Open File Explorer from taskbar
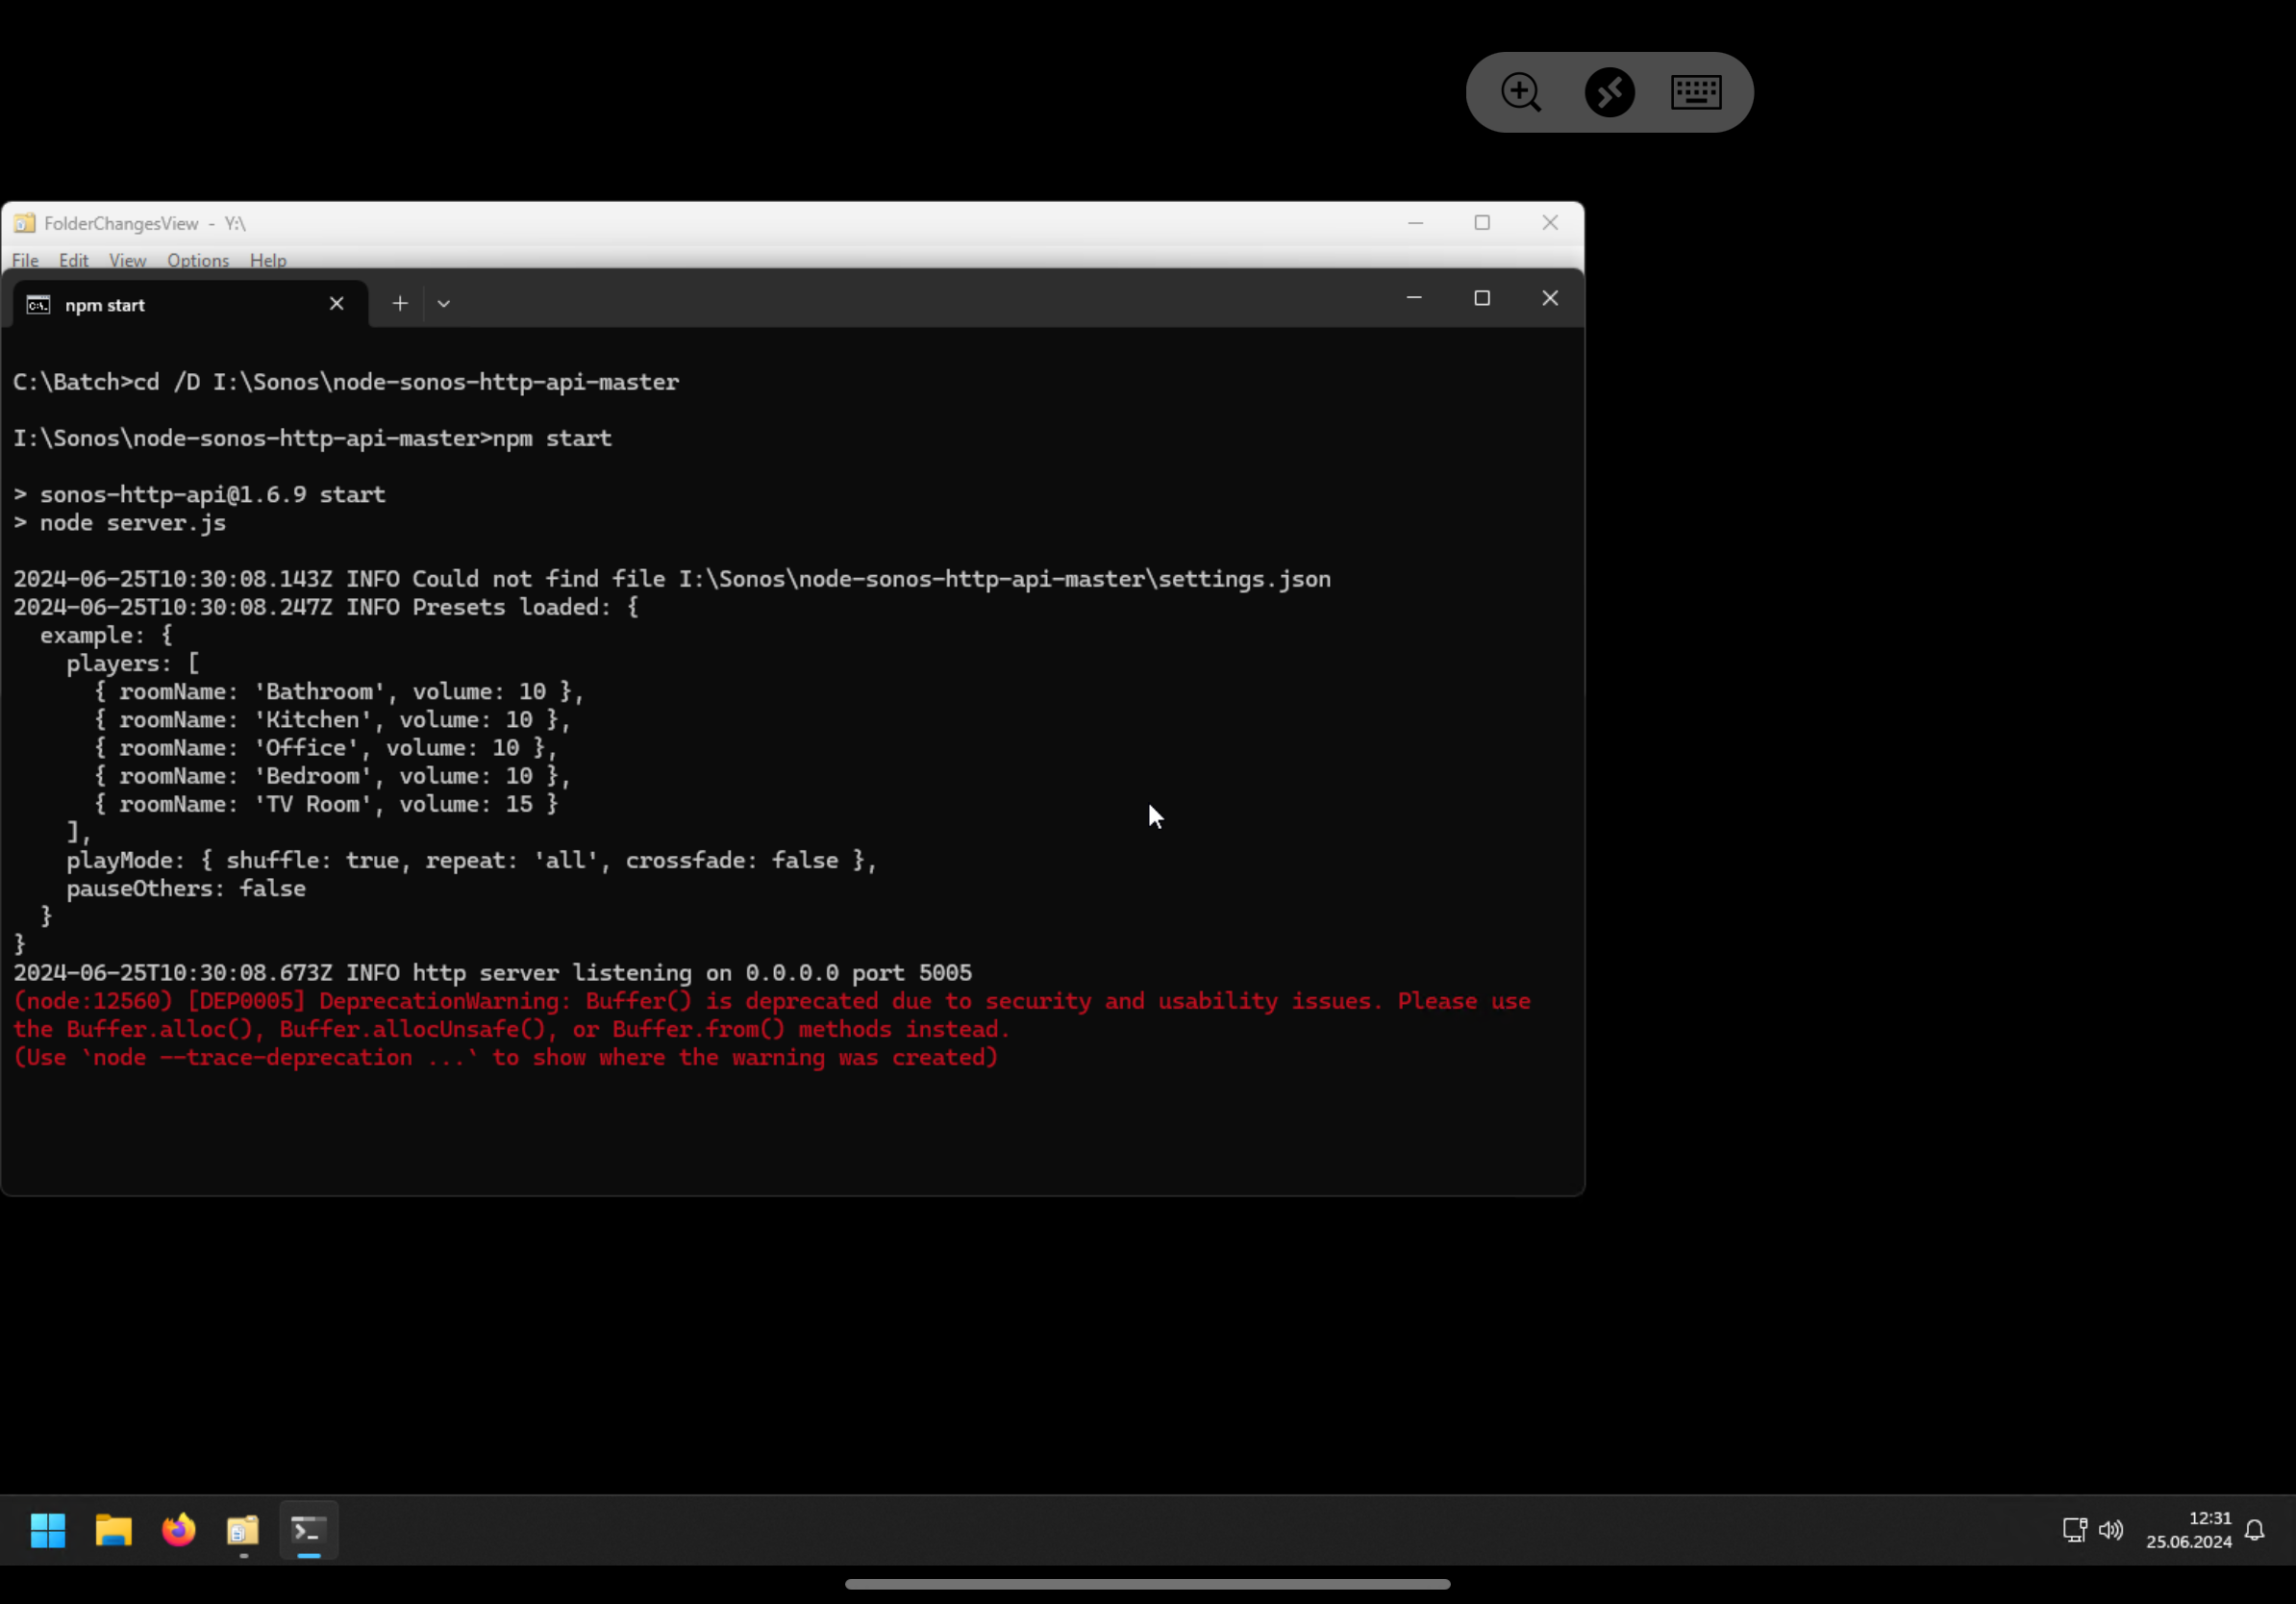Image resolution: width=2296 pixels, height=1604 pixels. click(x=113, y=1530)
